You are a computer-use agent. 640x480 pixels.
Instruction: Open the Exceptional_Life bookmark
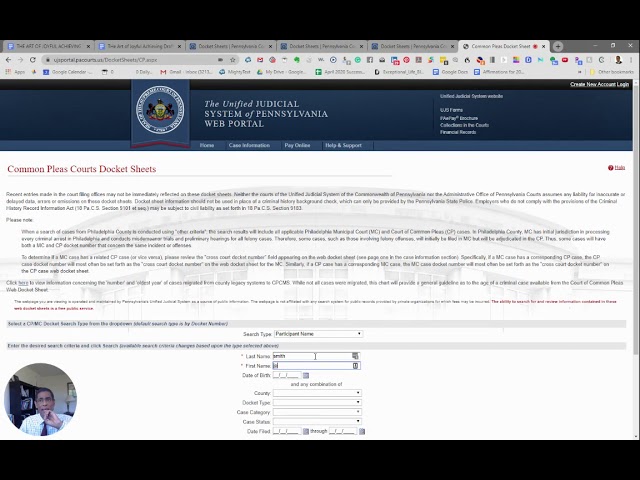pyautogui.click(x=399, y=72)
